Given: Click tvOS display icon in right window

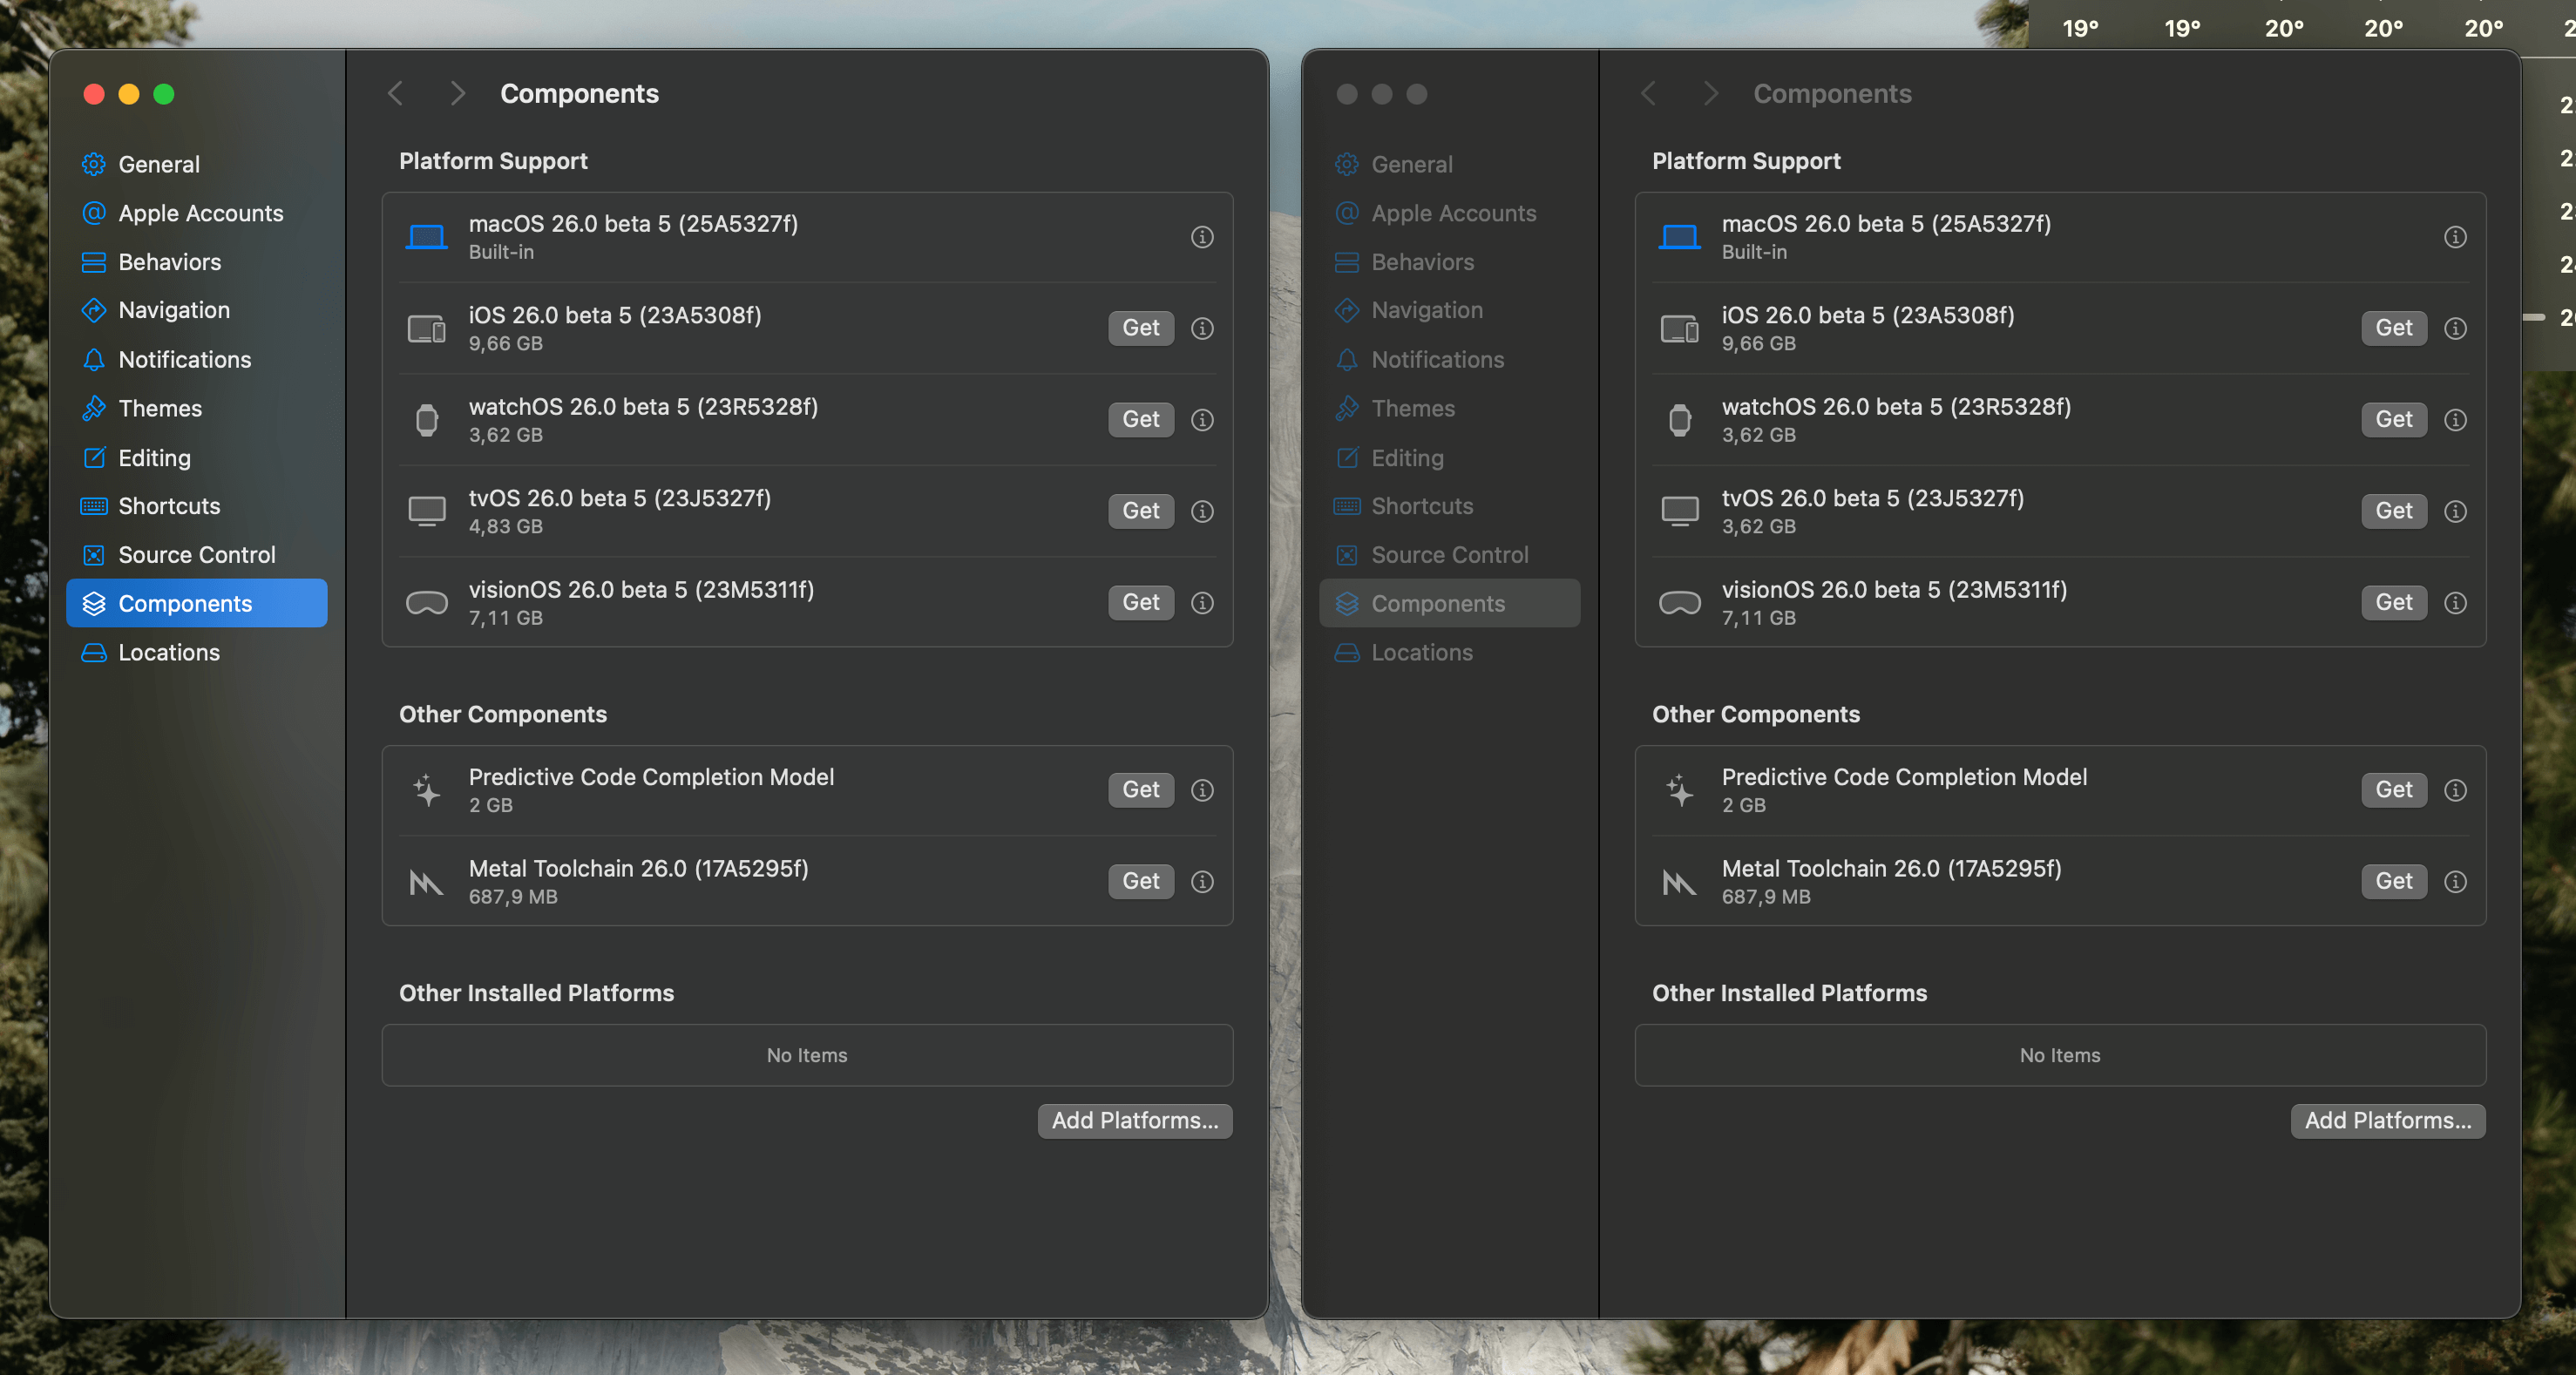Looking at the screenshot, I should click(1680, 511).
